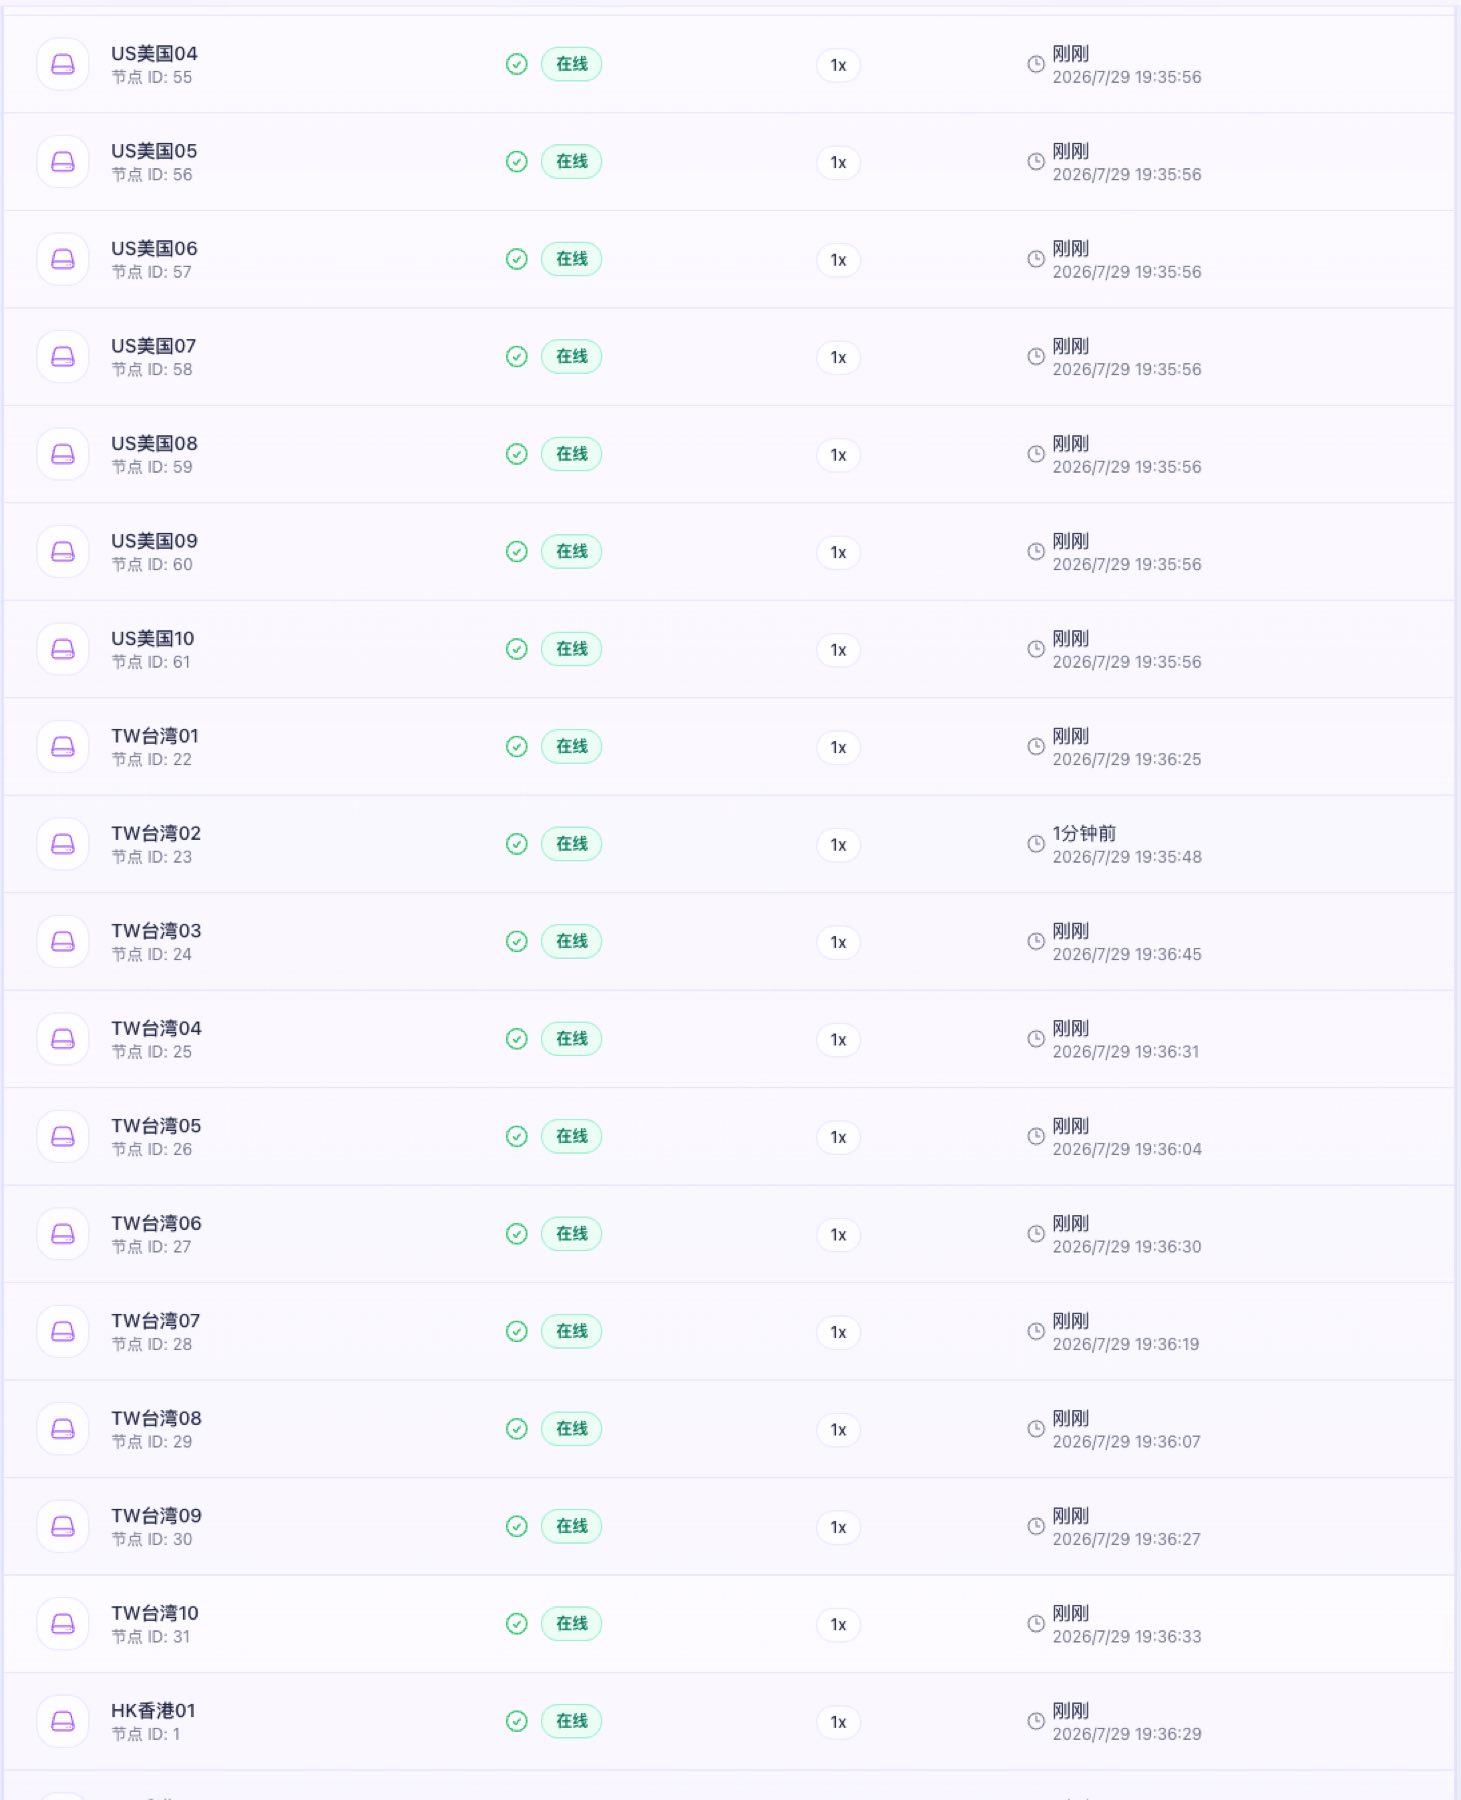Click the server icon for TW台湾01

click(x=63, y=746)
